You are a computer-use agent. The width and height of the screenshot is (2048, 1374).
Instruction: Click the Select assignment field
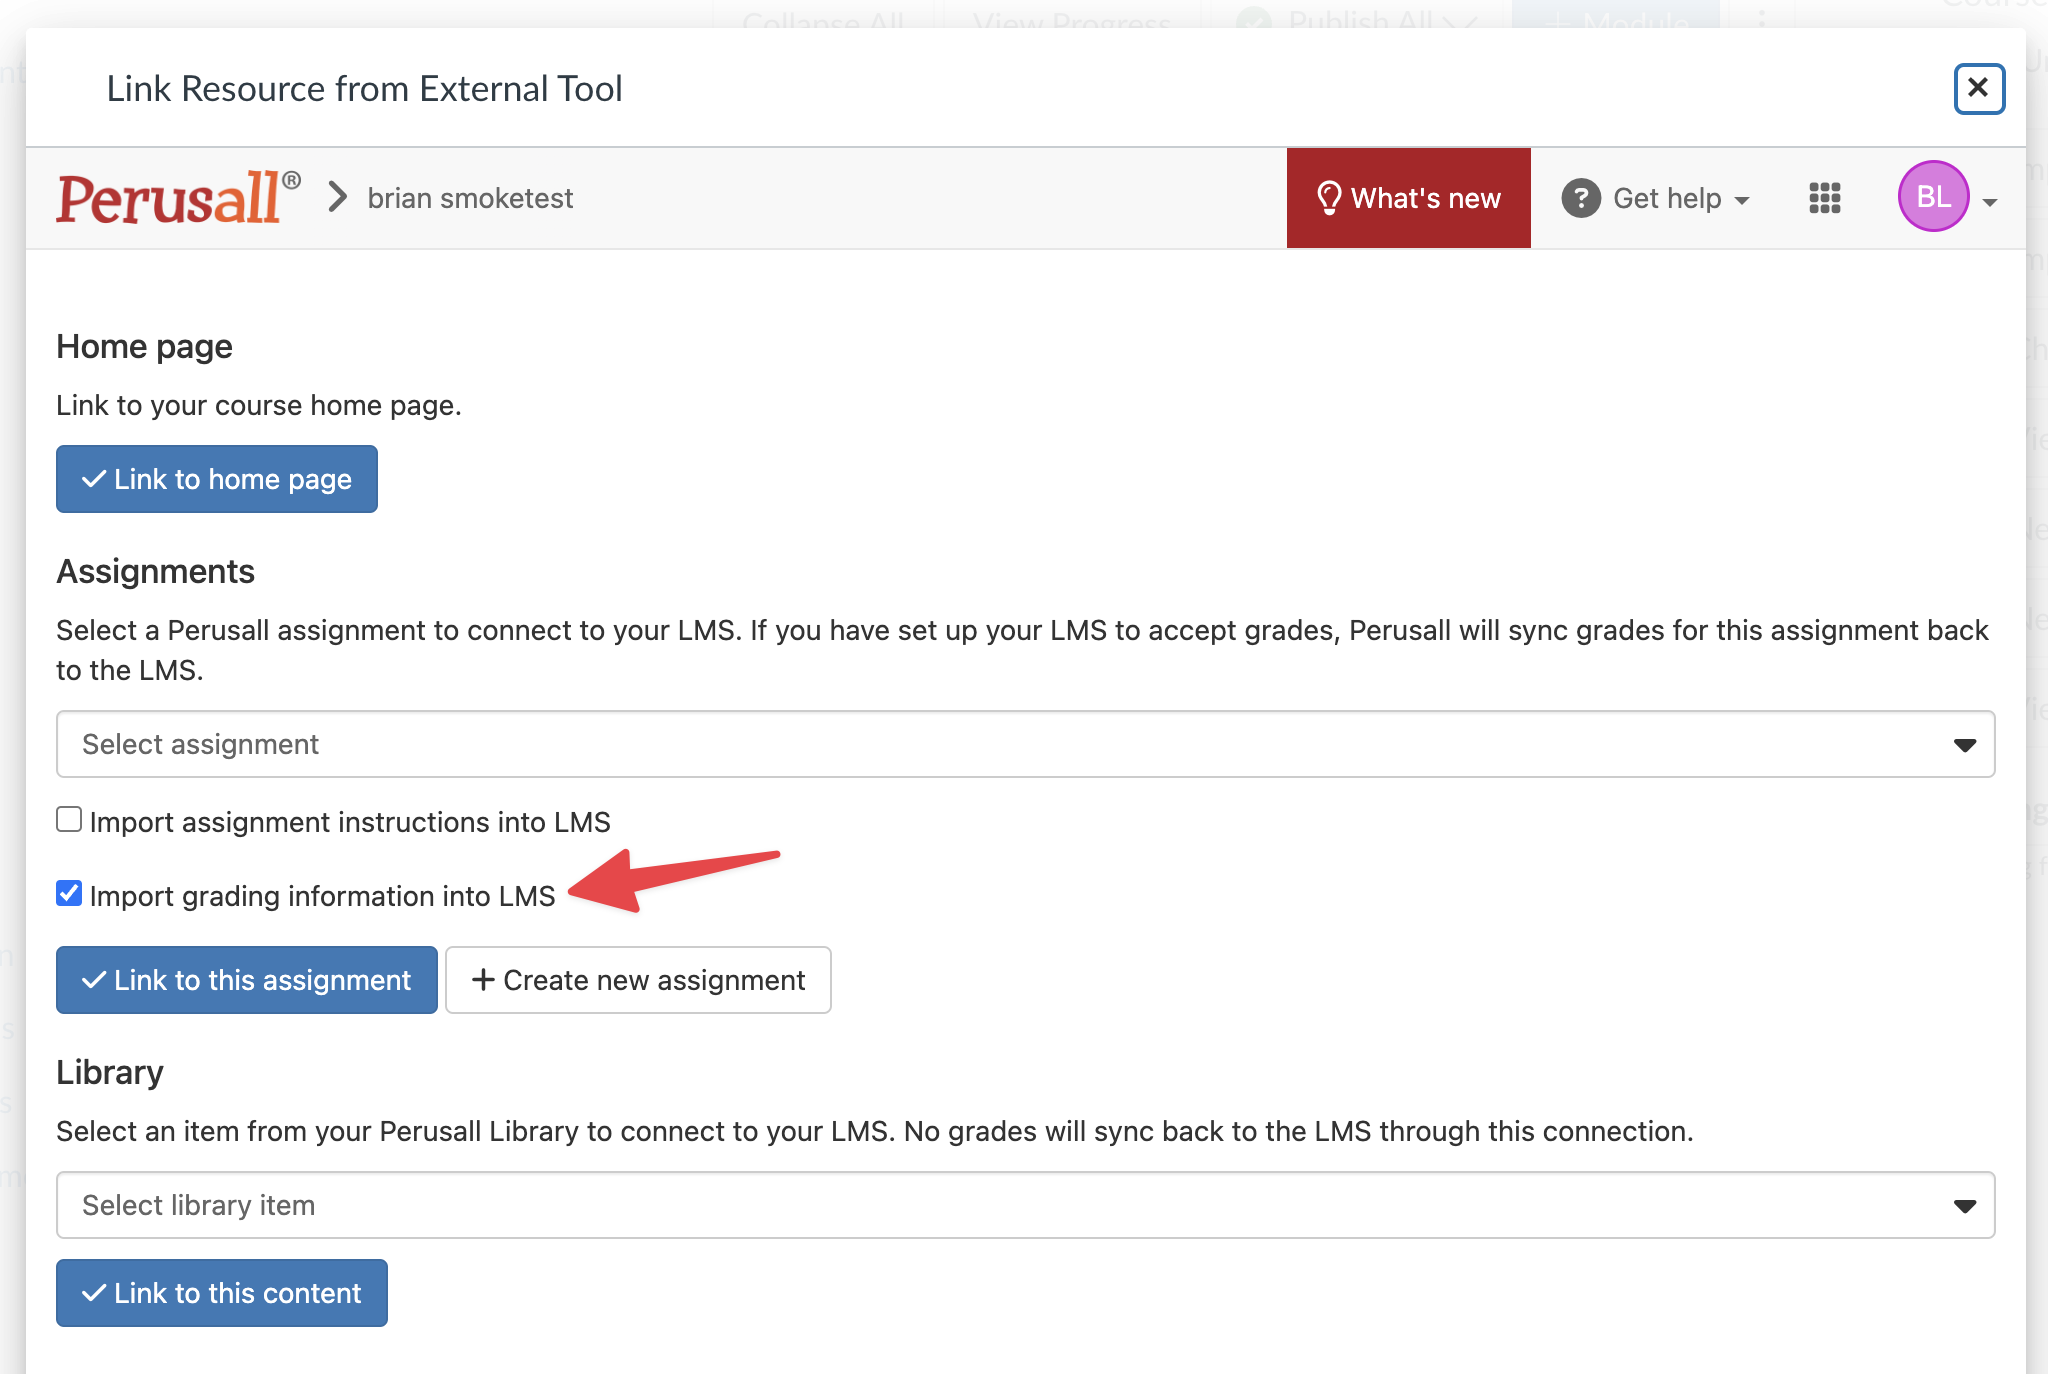point(700,744)
